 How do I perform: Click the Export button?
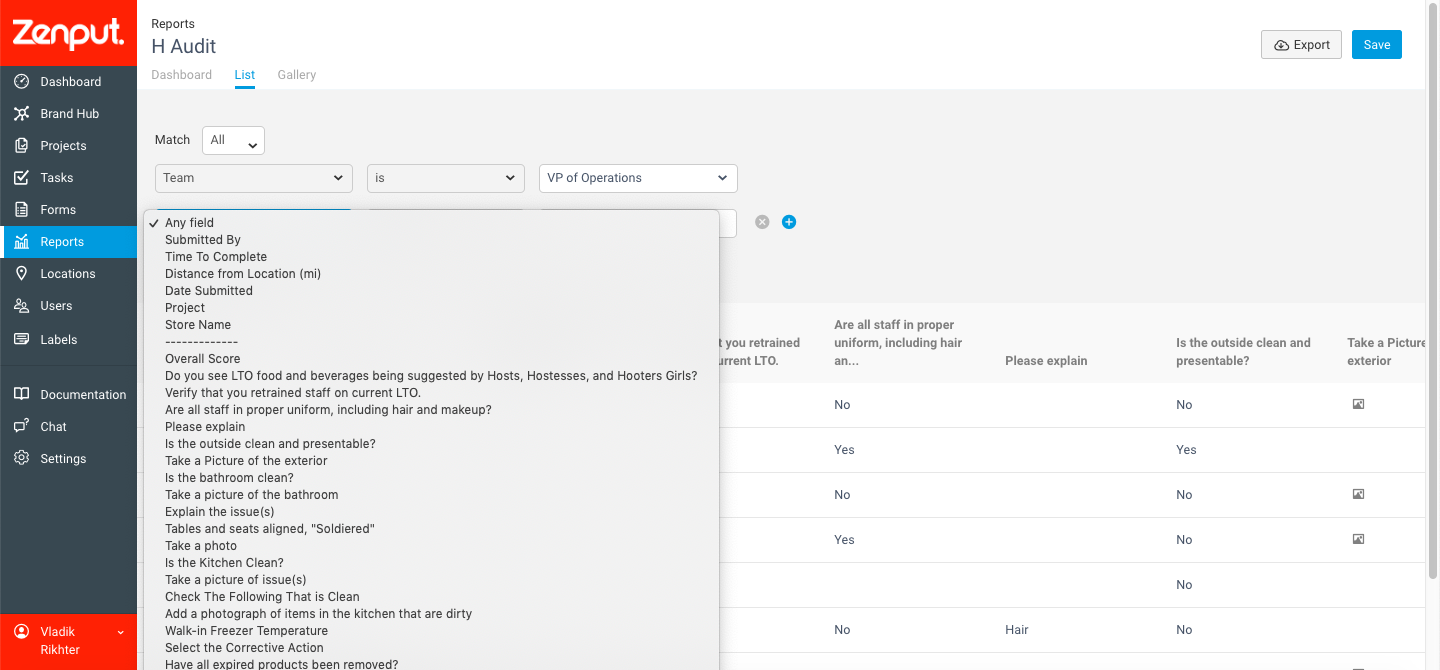tap(1302, 45)
